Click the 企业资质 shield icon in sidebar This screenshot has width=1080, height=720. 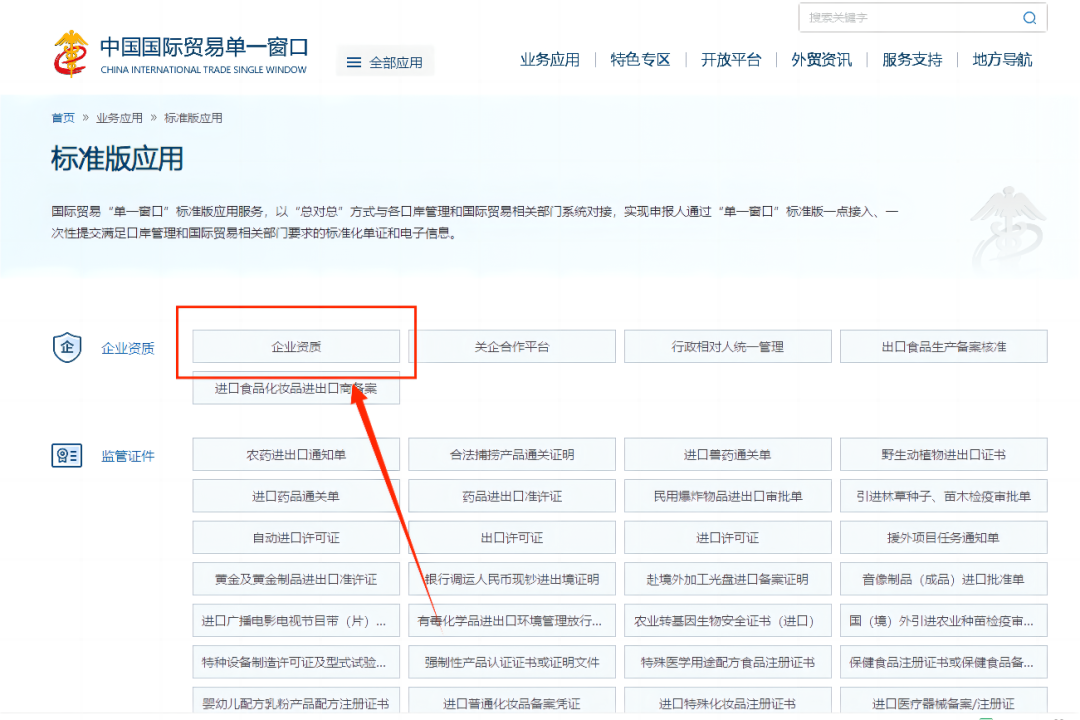(x=67, y=348)
